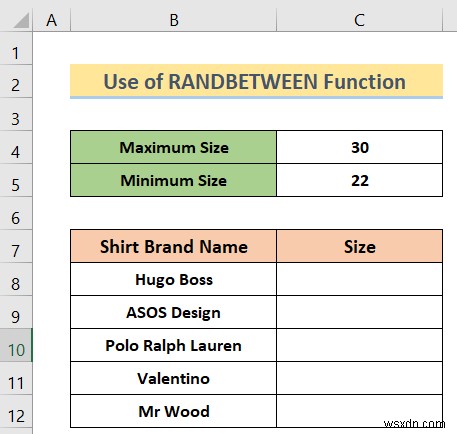Click the 'ASOS Design' cell
The width and height of the screenshot is (457, 434).
point(173,312)
